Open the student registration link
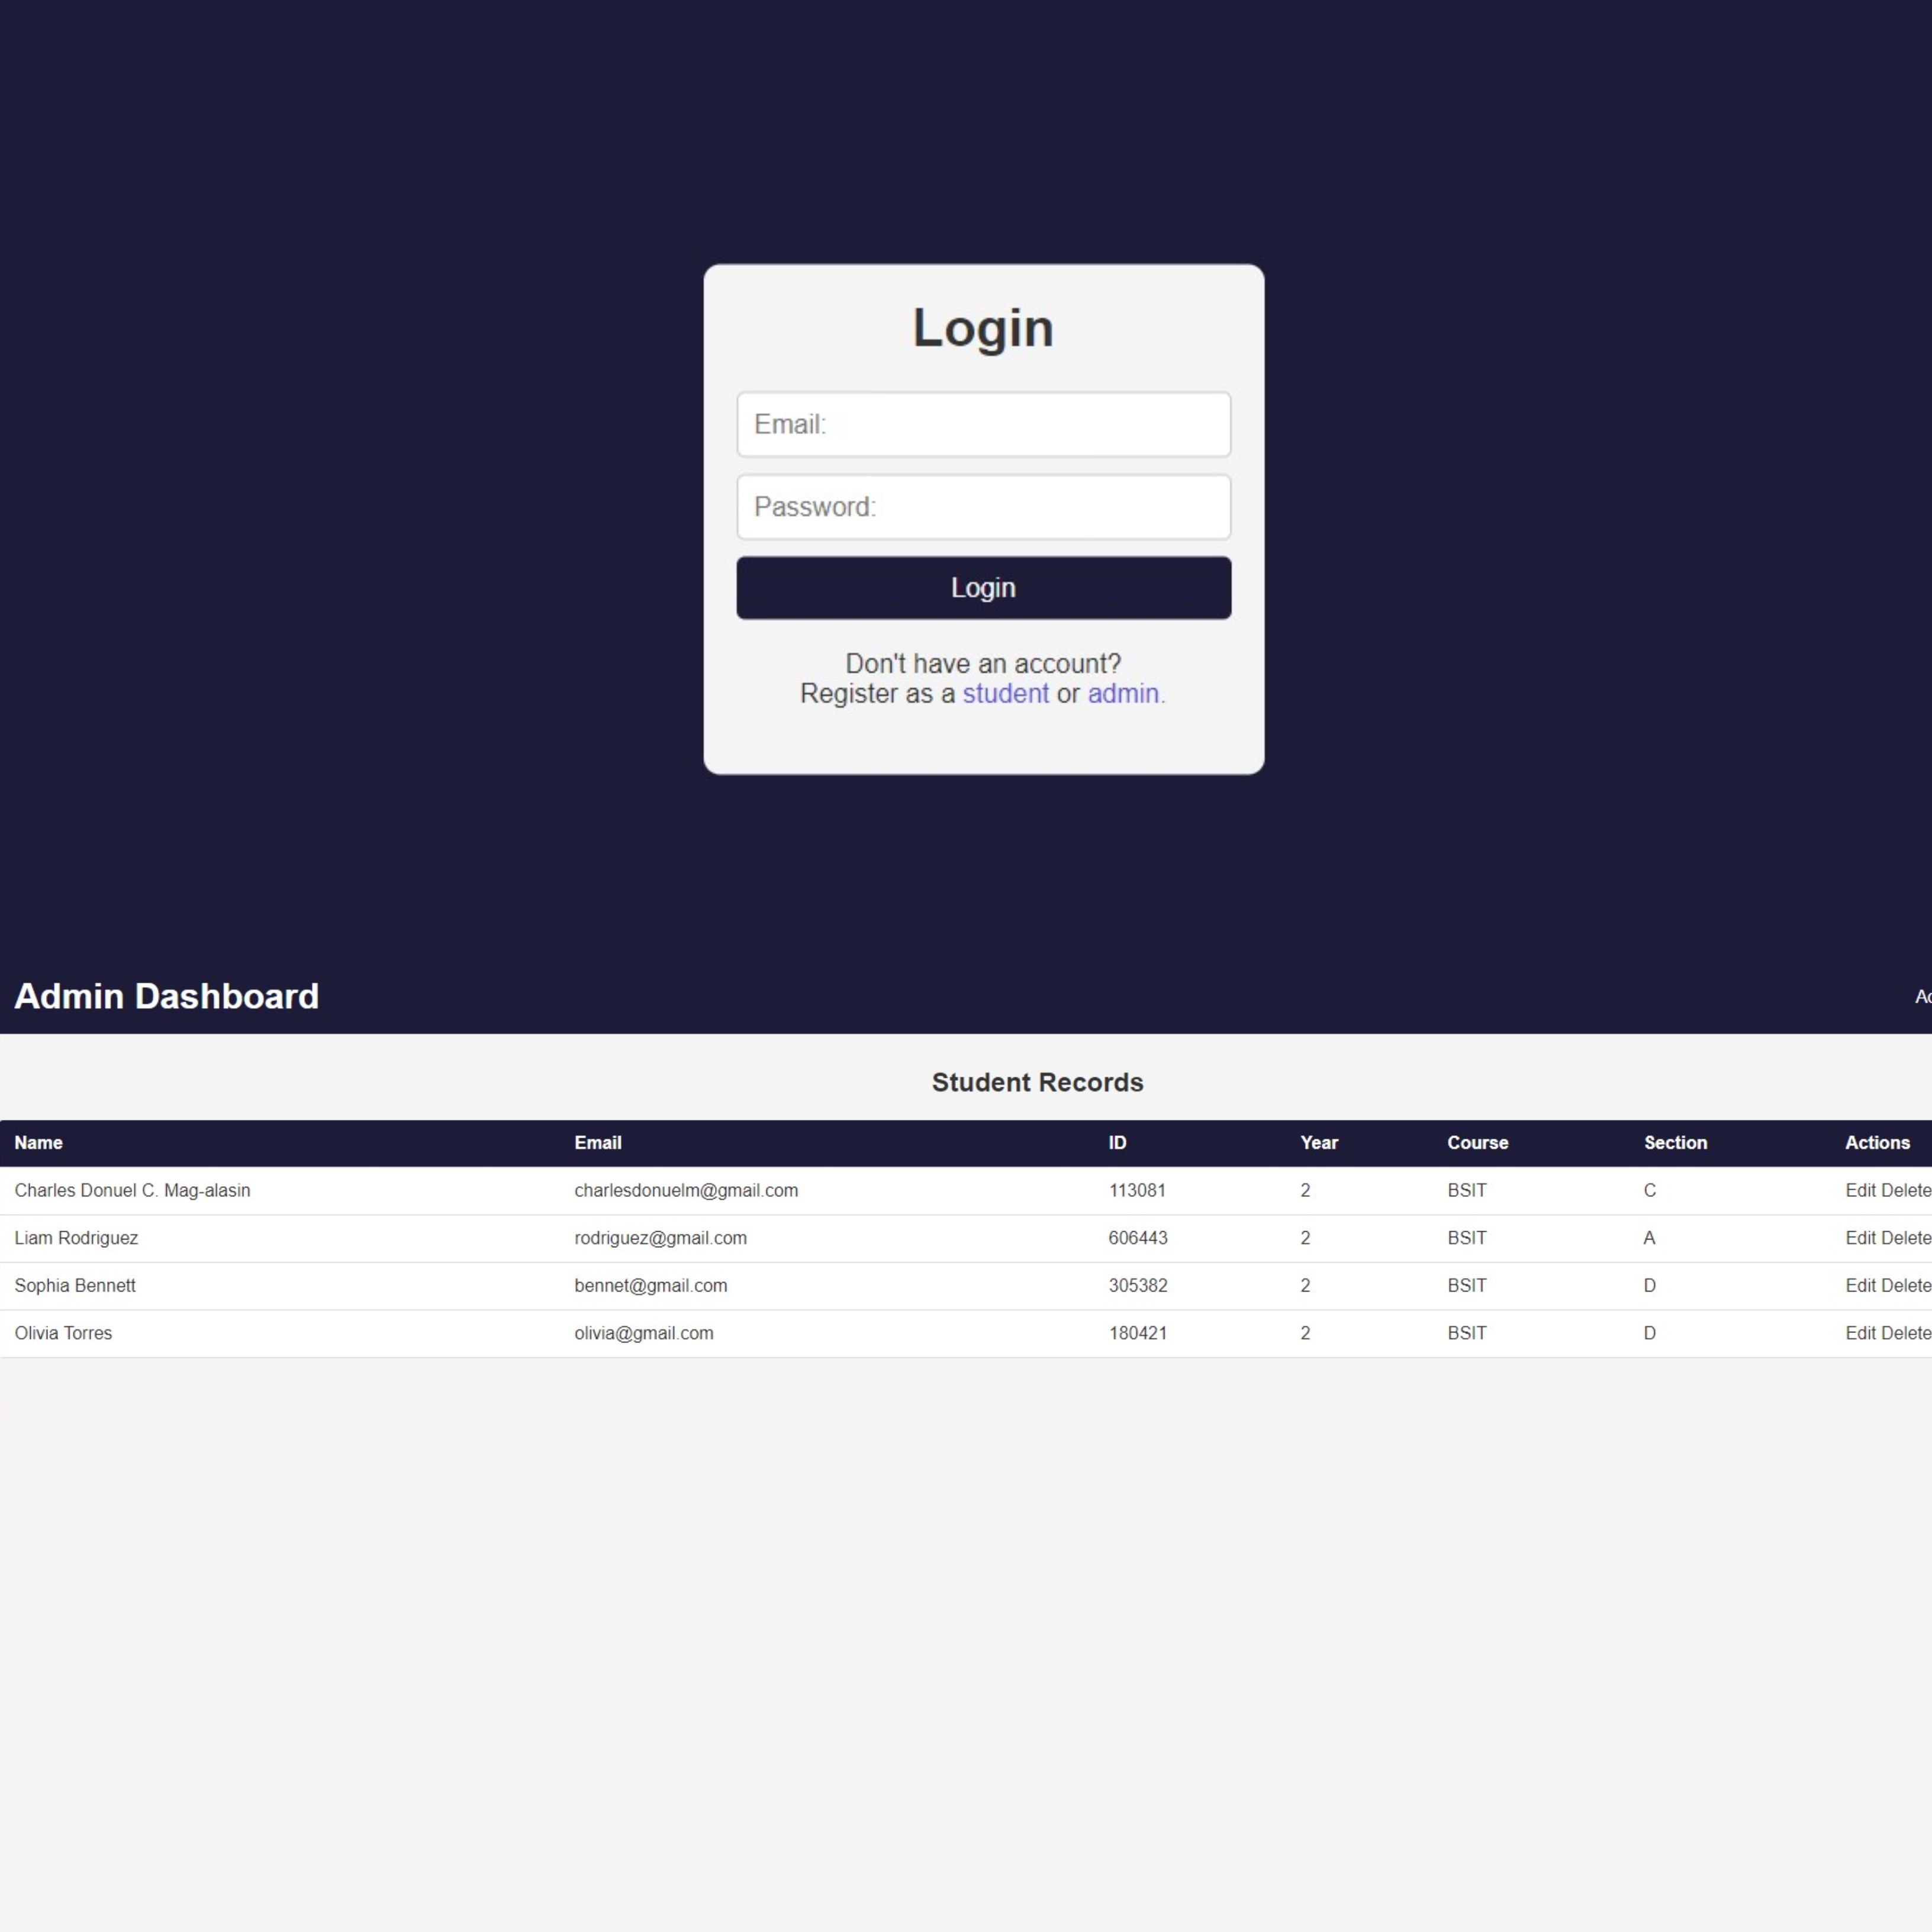 pos(1005,693)
